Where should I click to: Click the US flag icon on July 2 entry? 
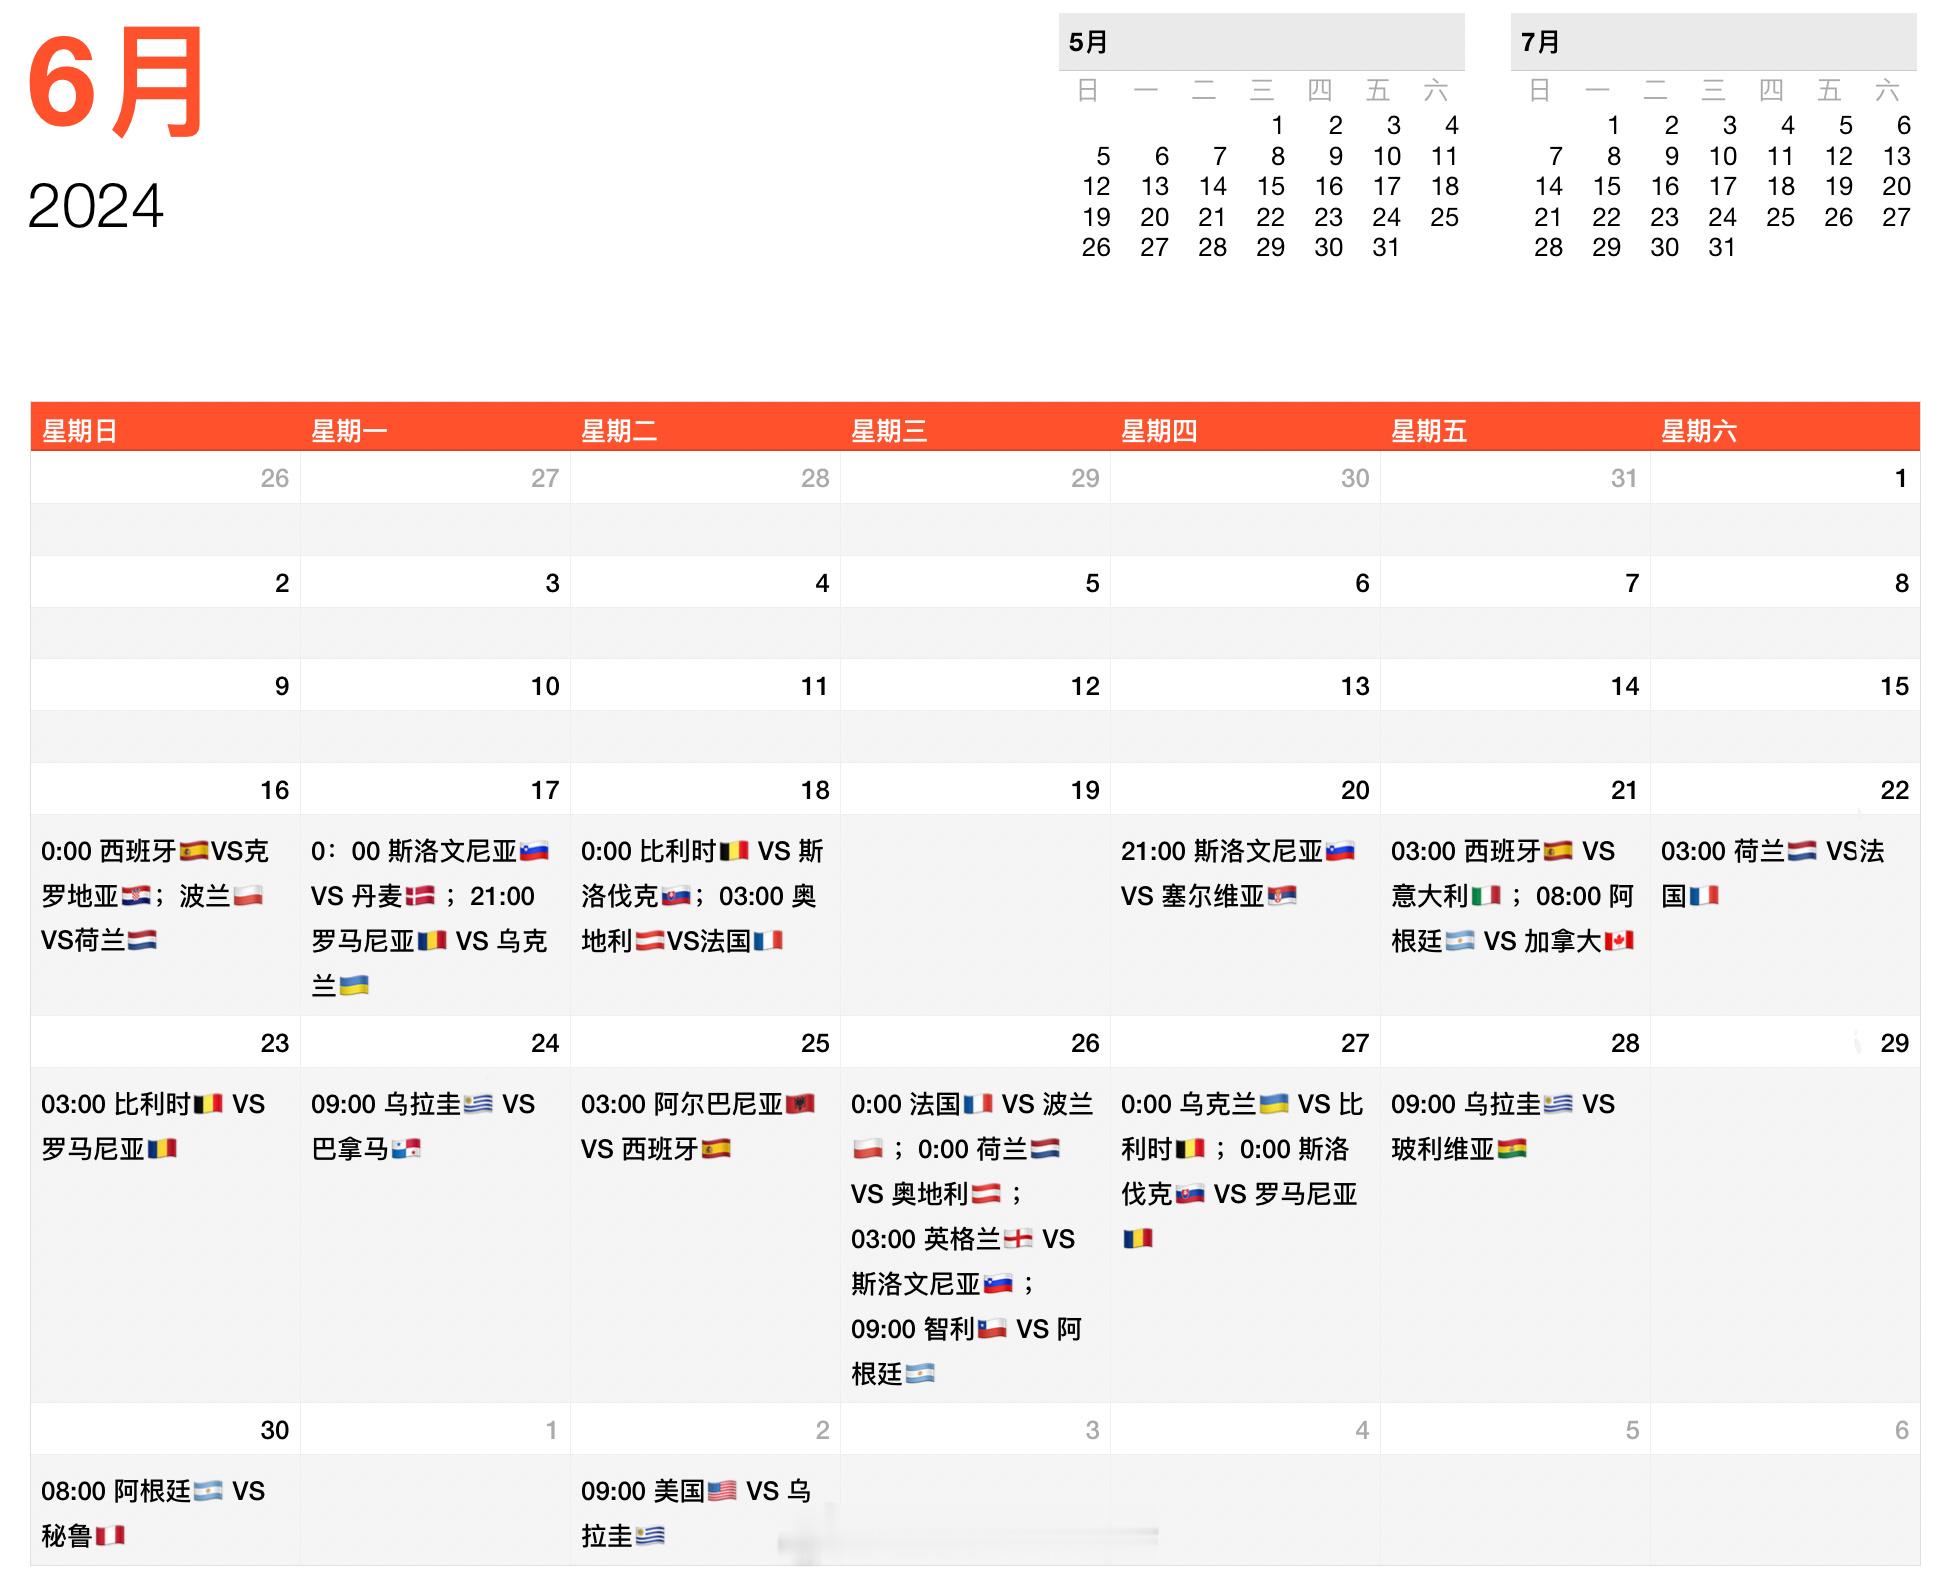(x=721, y=1489)
